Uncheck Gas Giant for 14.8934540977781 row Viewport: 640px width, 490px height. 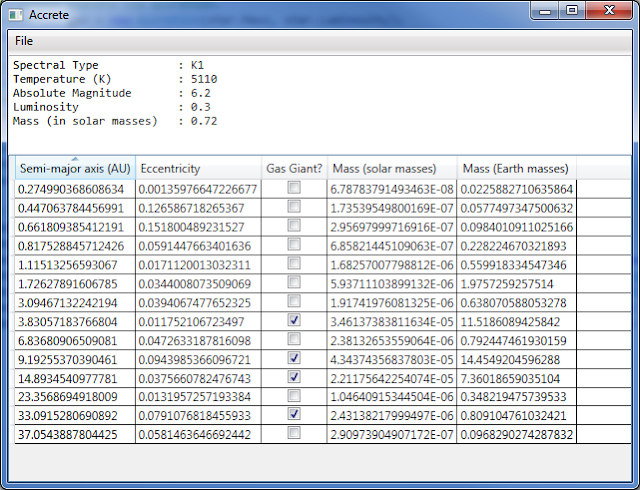pos(294,376)
